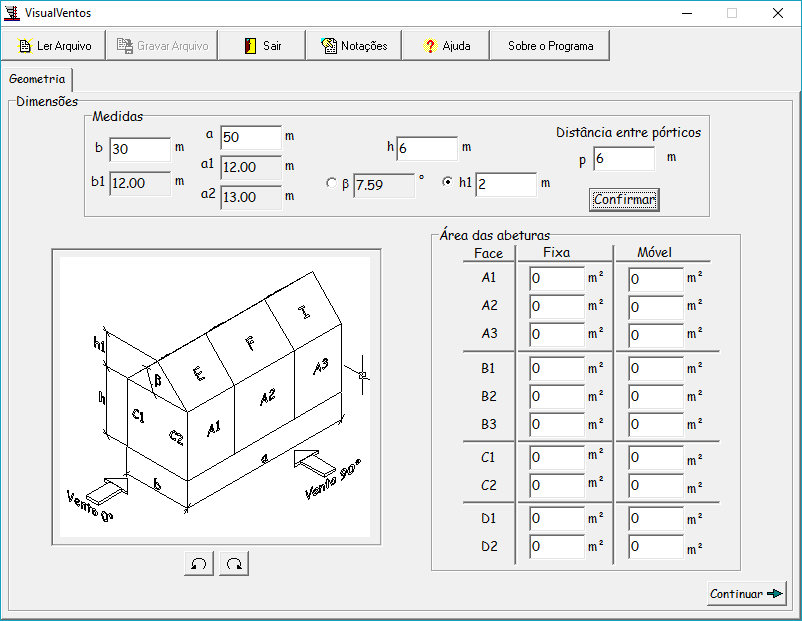Click the C2 Móvel area field
This screenshot has width=802, height=621.
(656, 485)
